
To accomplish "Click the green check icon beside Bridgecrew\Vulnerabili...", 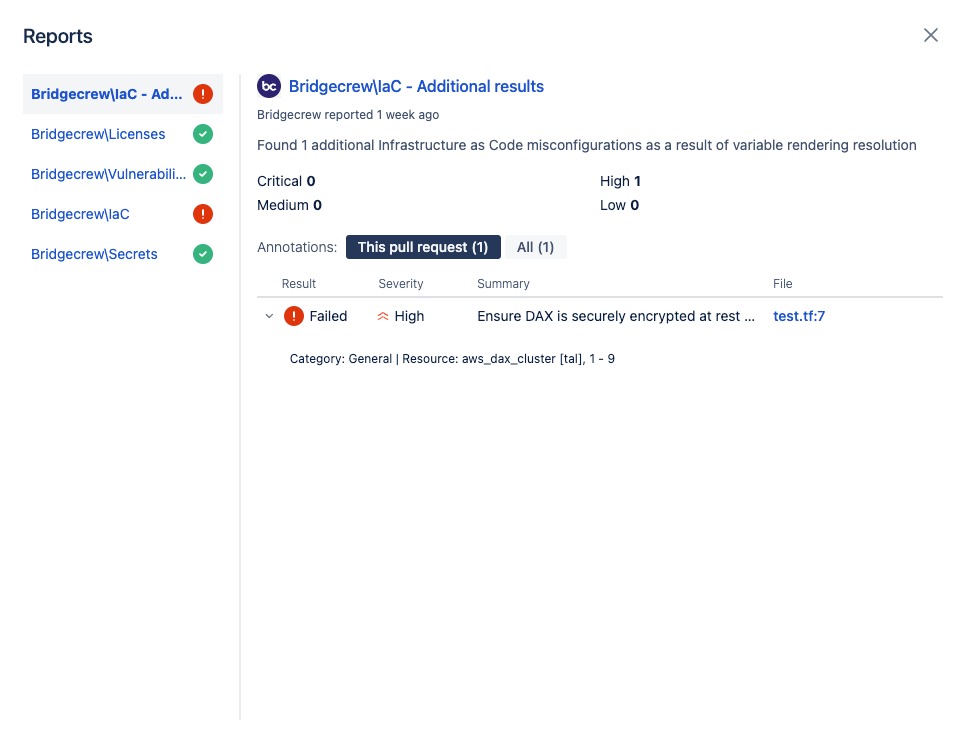I will (203, 174).
